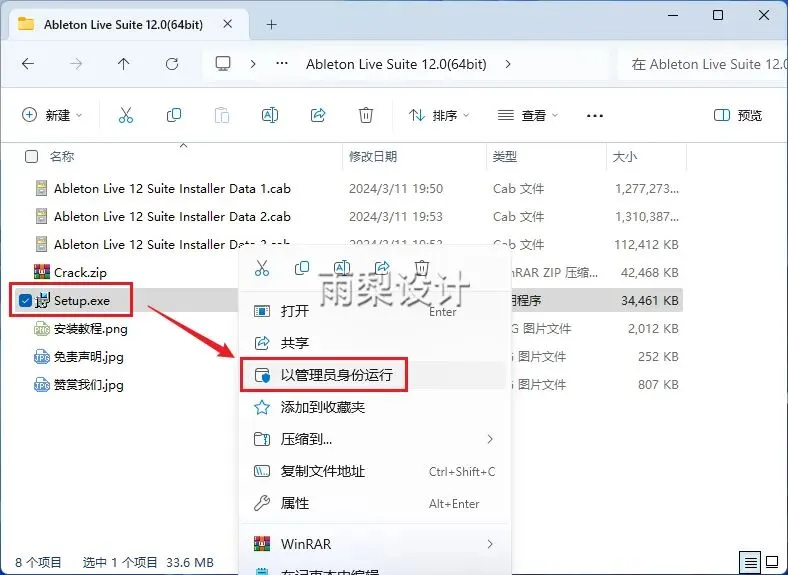Click the Ableton Live Suite 12.0(64bit) breadcrumb
788x575 pixels.
tap(396, 64)
